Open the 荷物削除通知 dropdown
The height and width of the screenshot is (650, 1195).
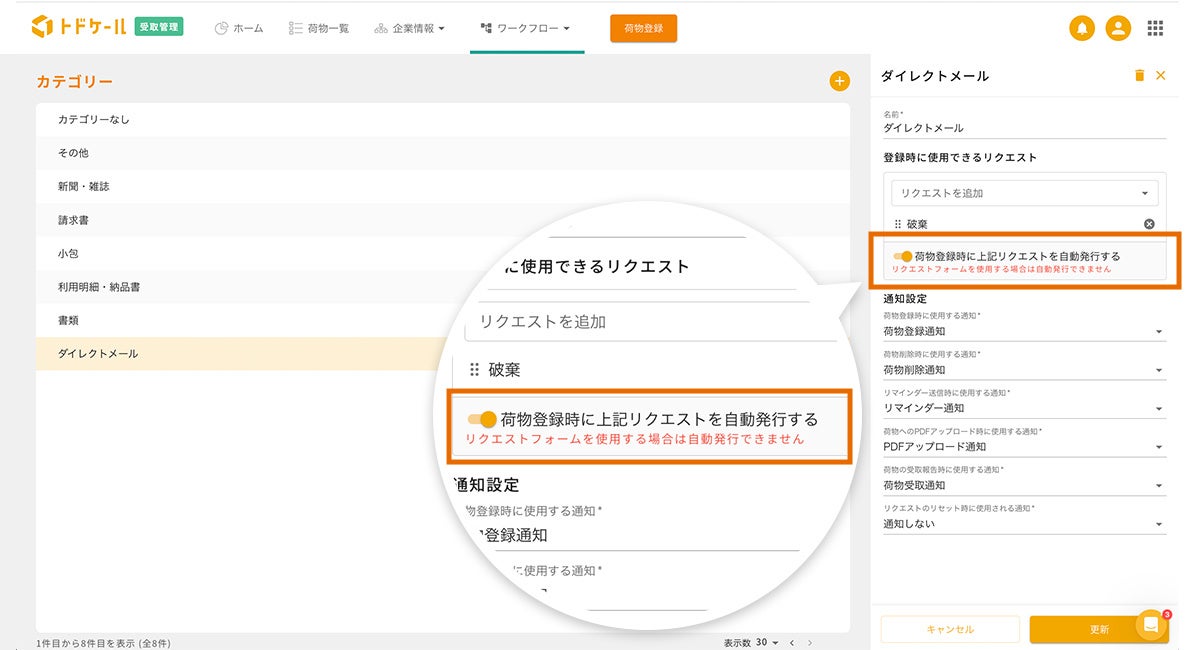click(1024, 370)
